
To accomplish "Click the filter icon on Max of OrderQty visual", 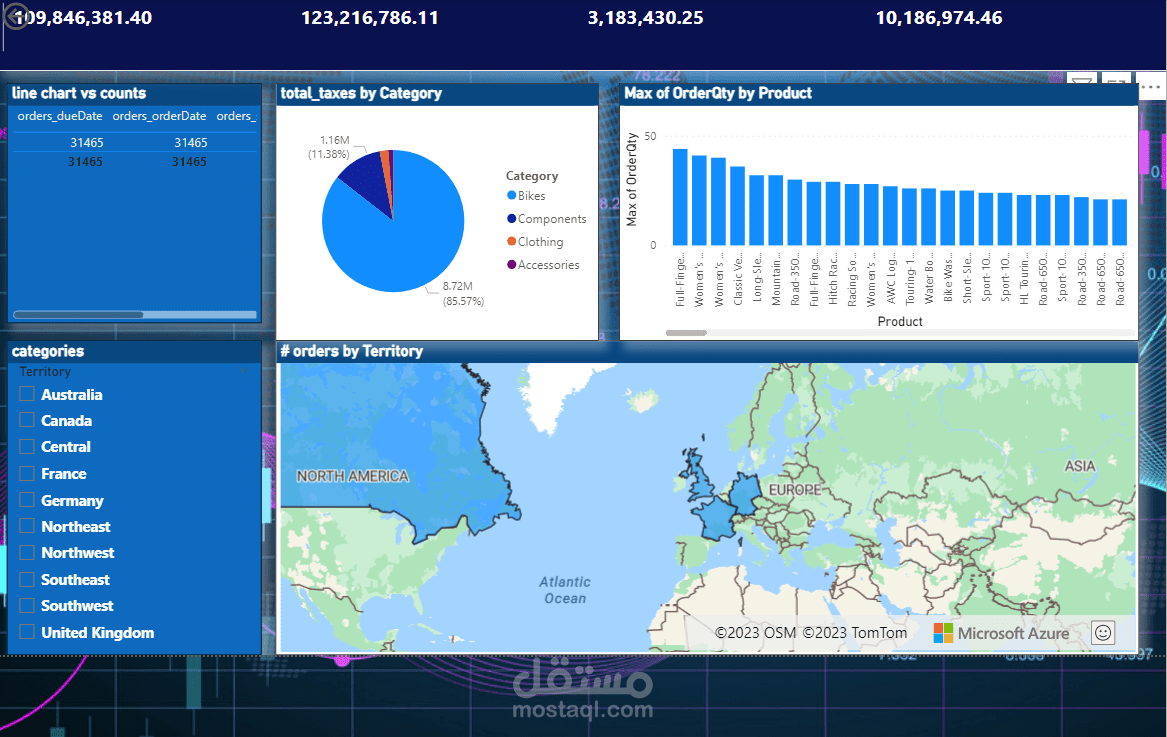I will pos(1081,80).
